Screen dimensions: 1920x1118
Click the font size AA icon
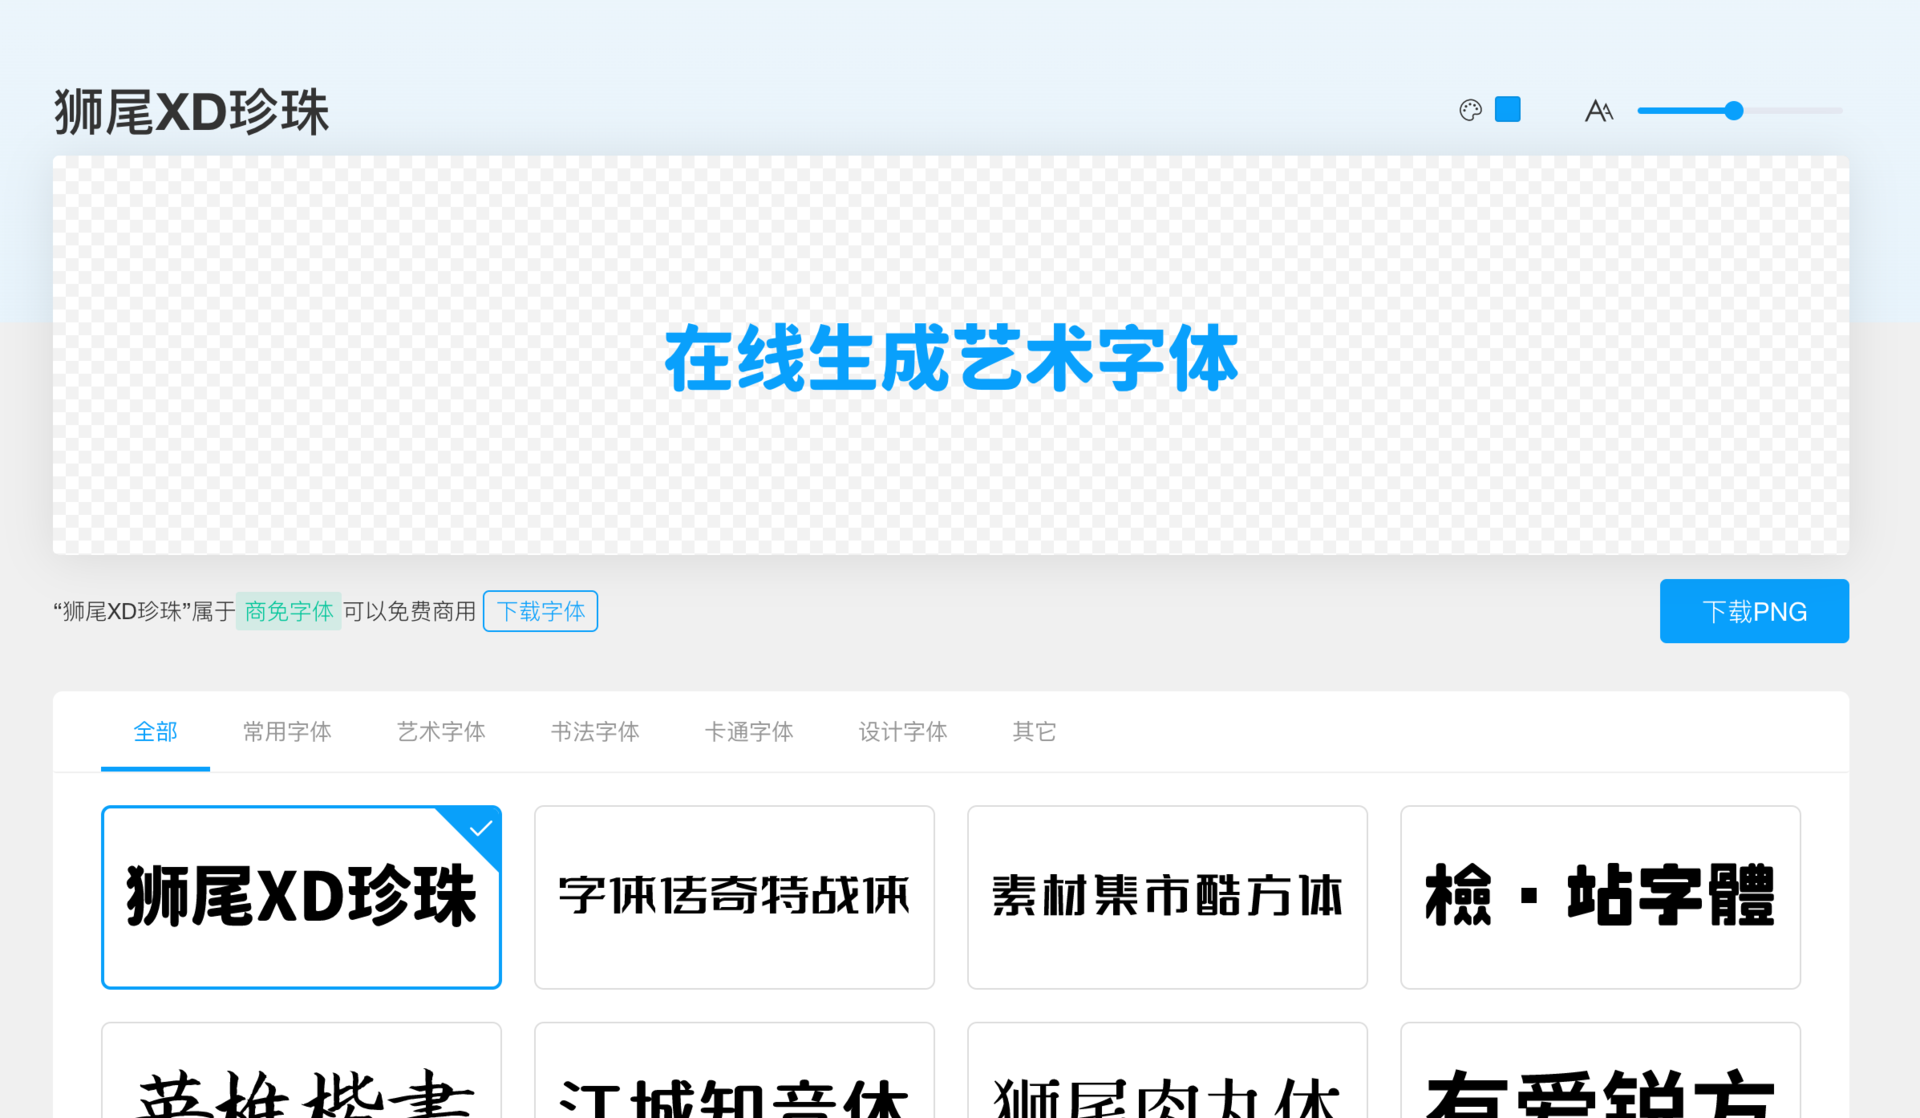(1599, 110)
